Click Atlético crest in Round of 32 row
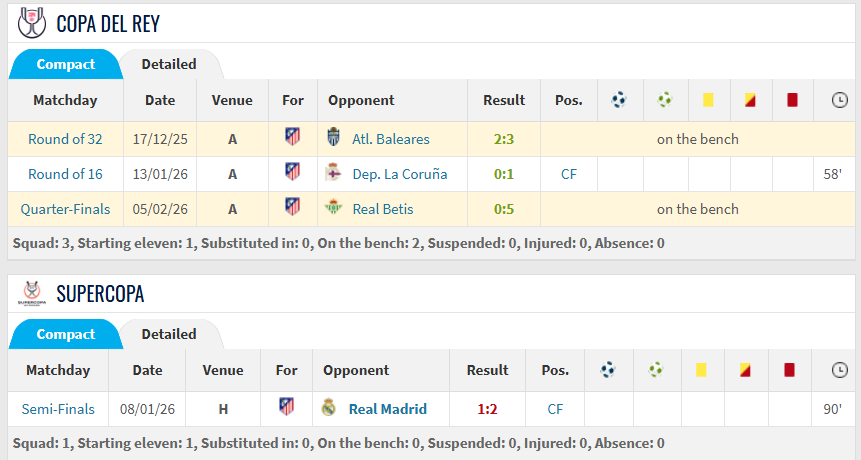 tap(292, 139)
